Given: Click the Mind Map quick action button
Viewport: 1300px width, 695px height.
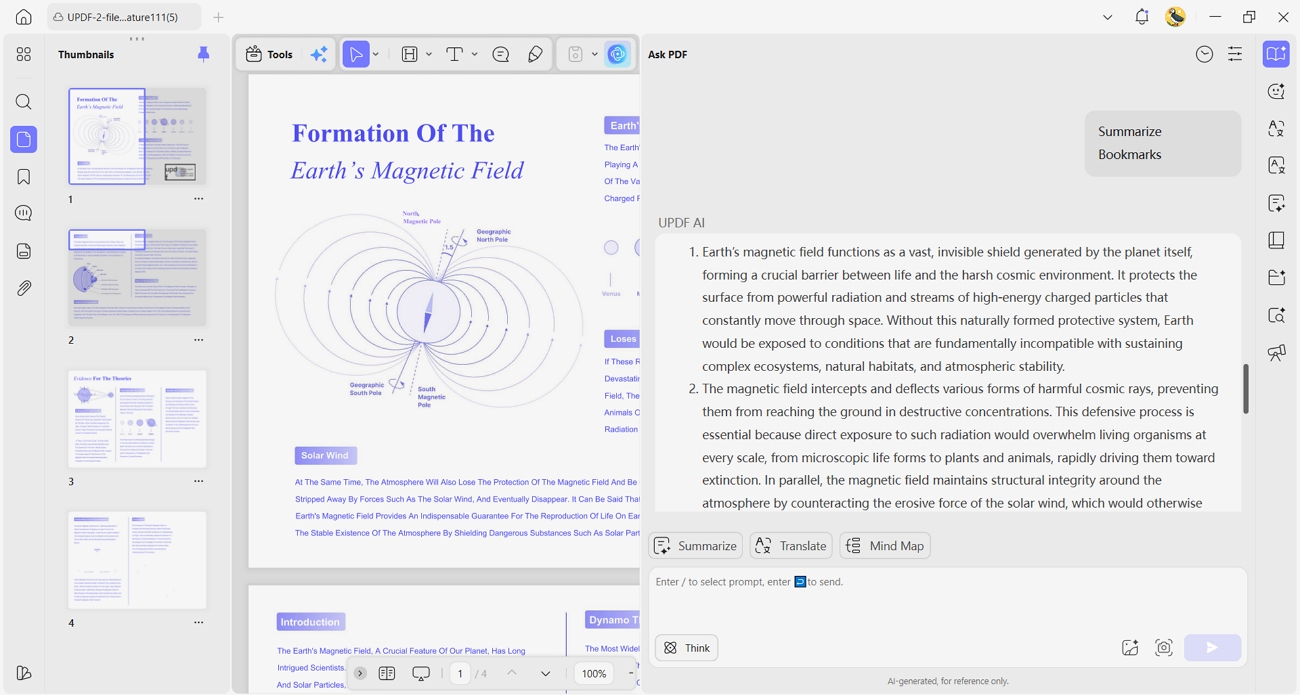Looking at the screenshot, I should (x=885, y=545).
